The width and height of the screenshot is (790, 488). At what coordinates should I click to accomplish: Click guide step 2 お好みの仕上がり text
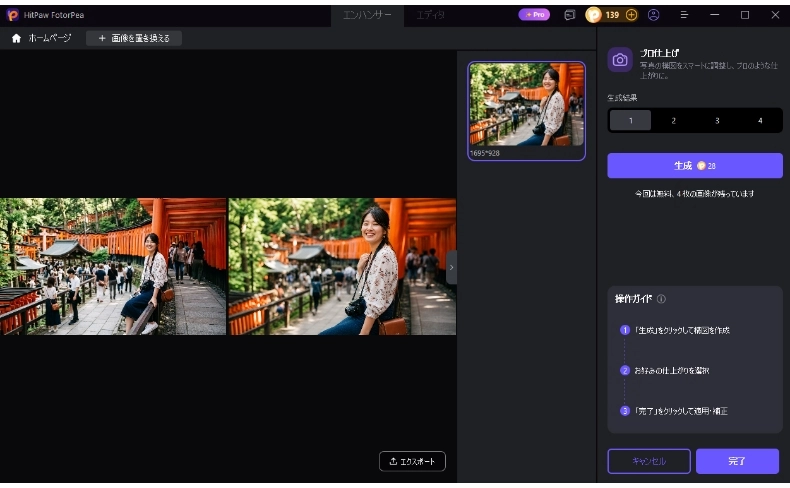(x=672, y=371)
